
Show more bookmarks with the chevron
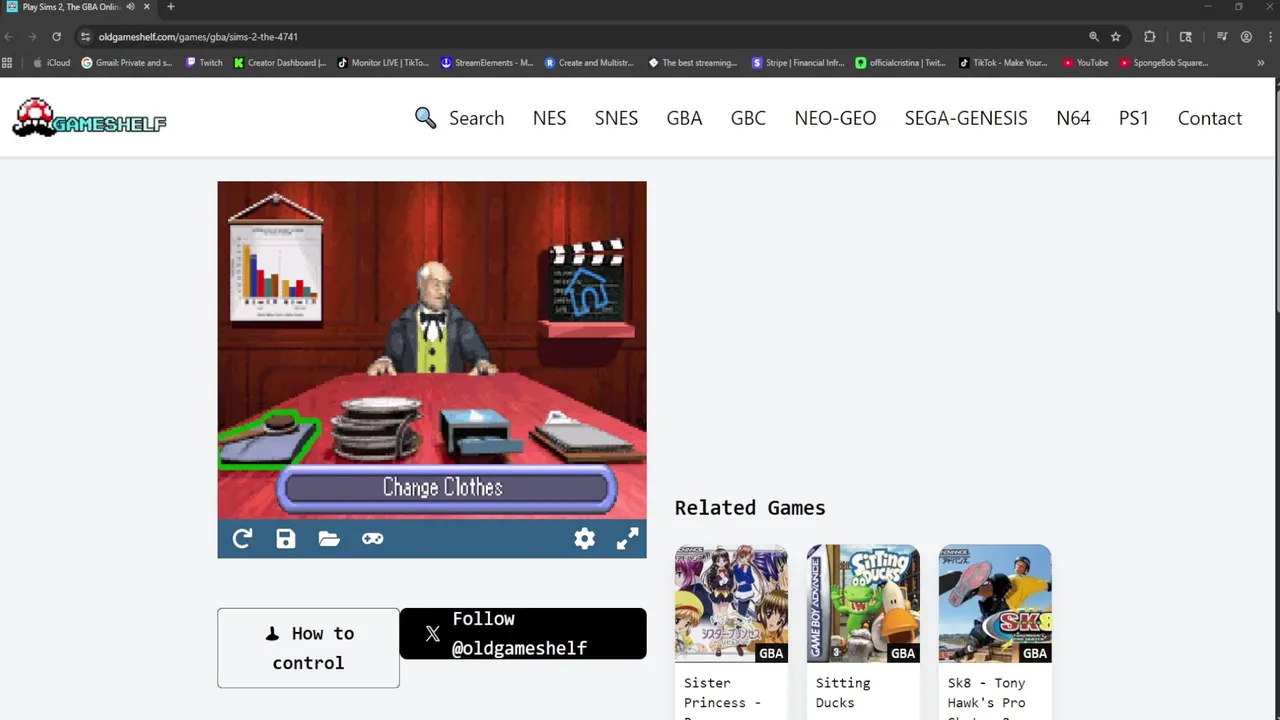coord(1260,63)
